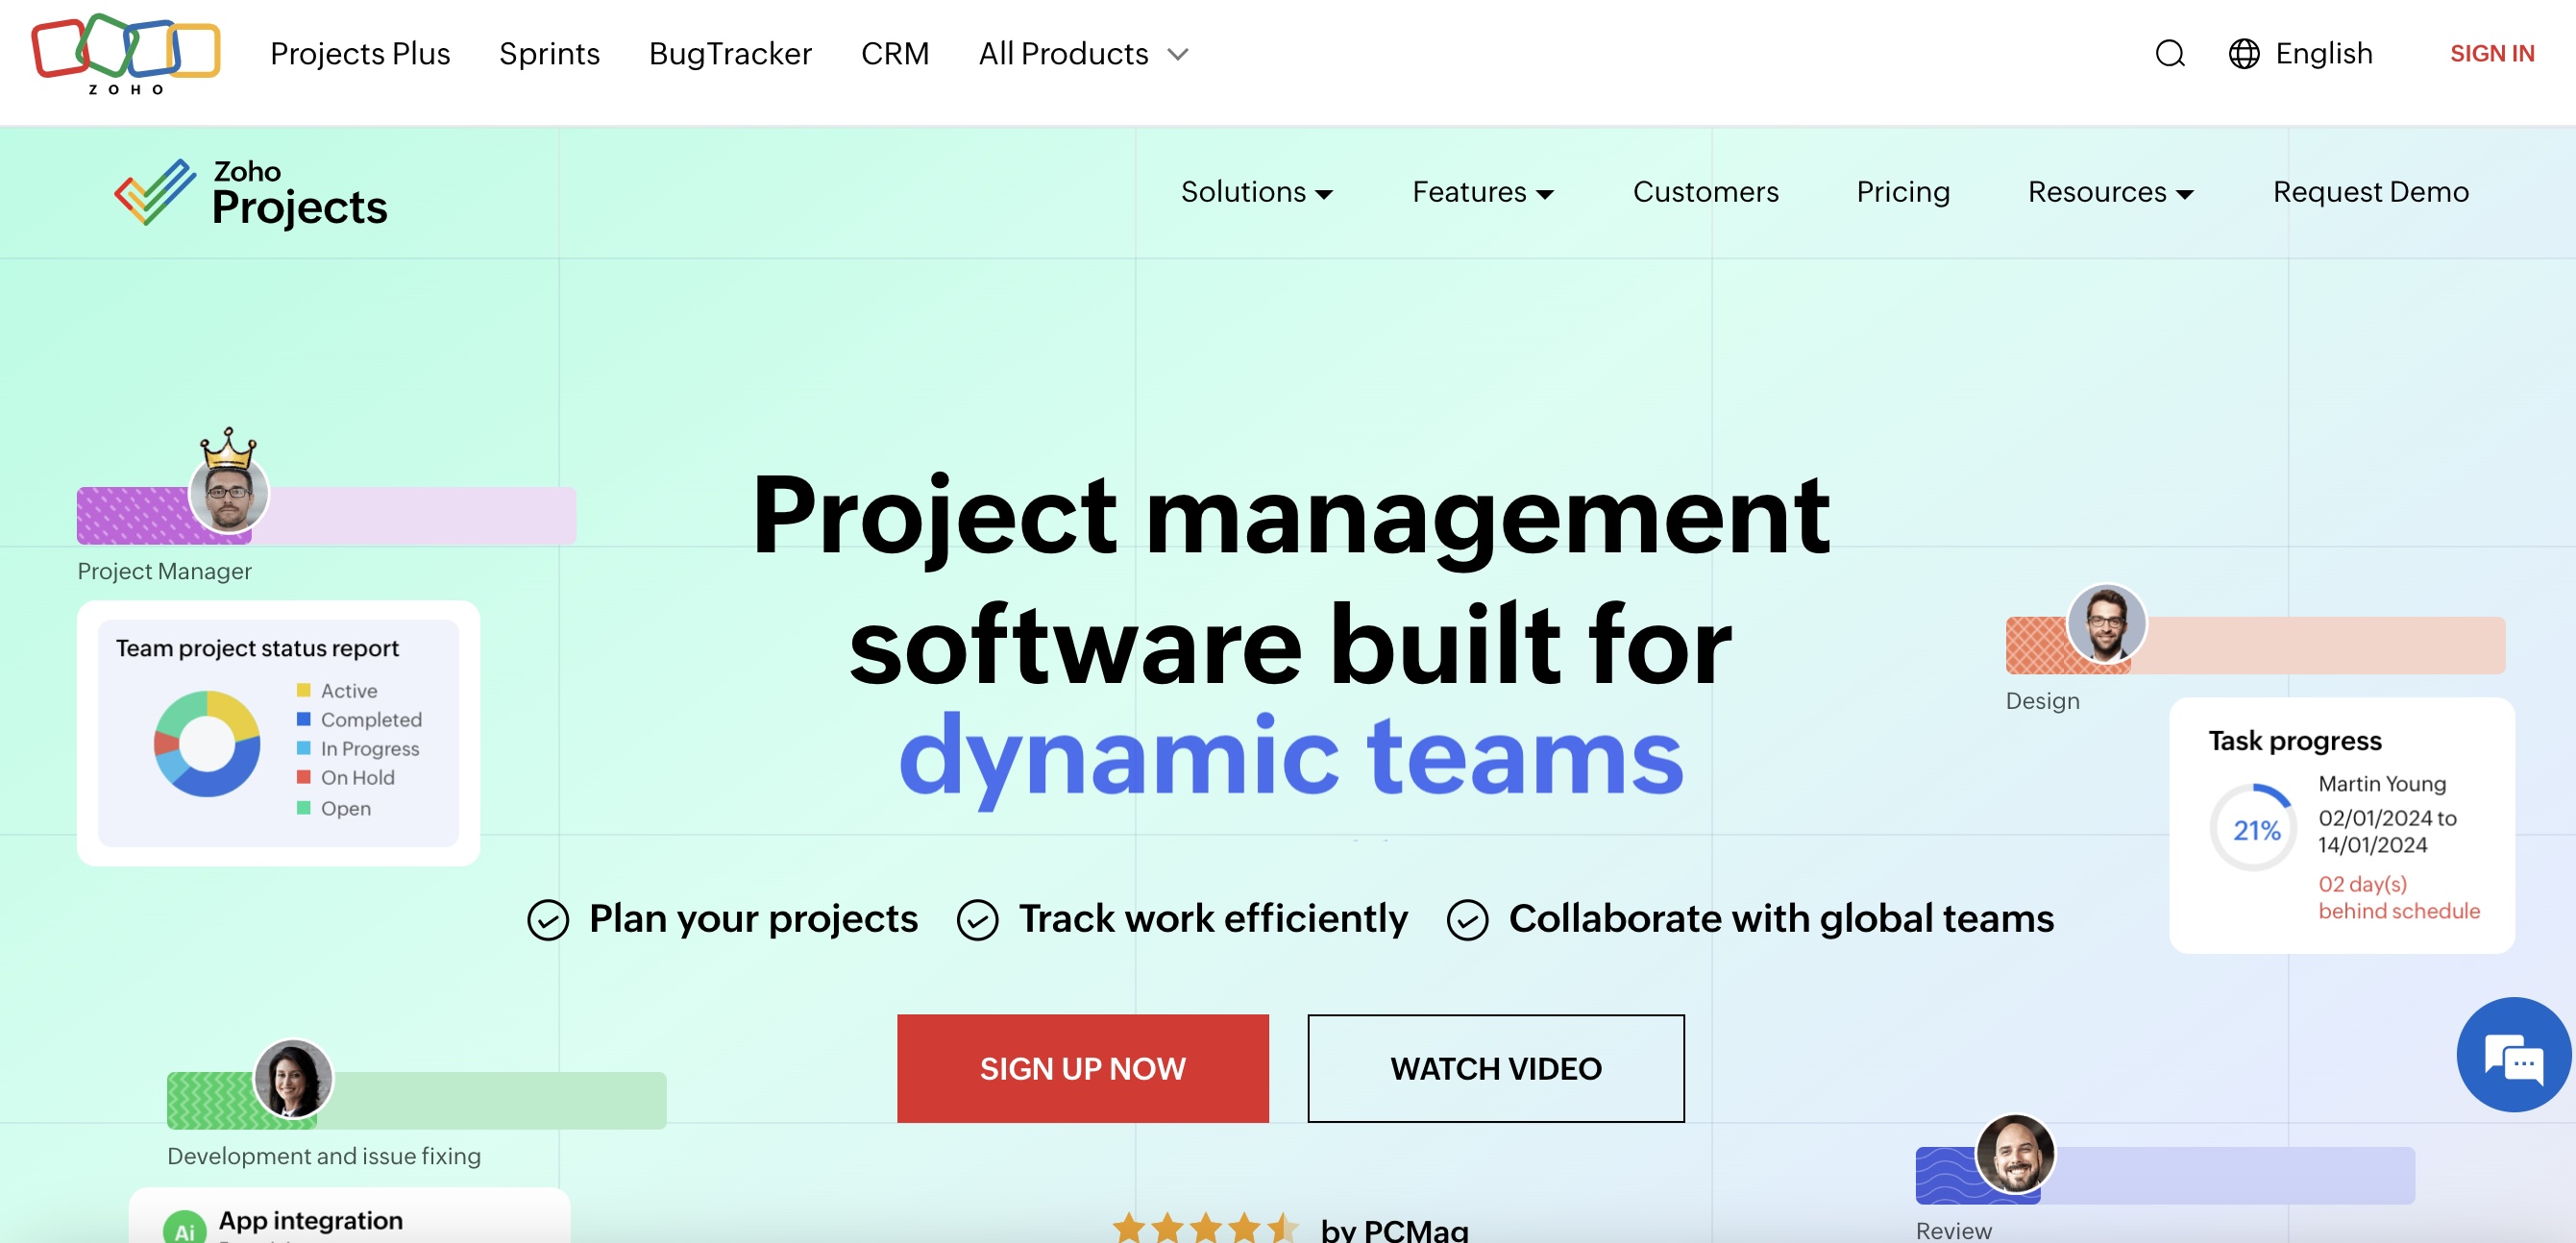Screen dimensions: 2576x1243
Task: Click the "Development and issue fixing" label
Action: (x=324, y=1155)
